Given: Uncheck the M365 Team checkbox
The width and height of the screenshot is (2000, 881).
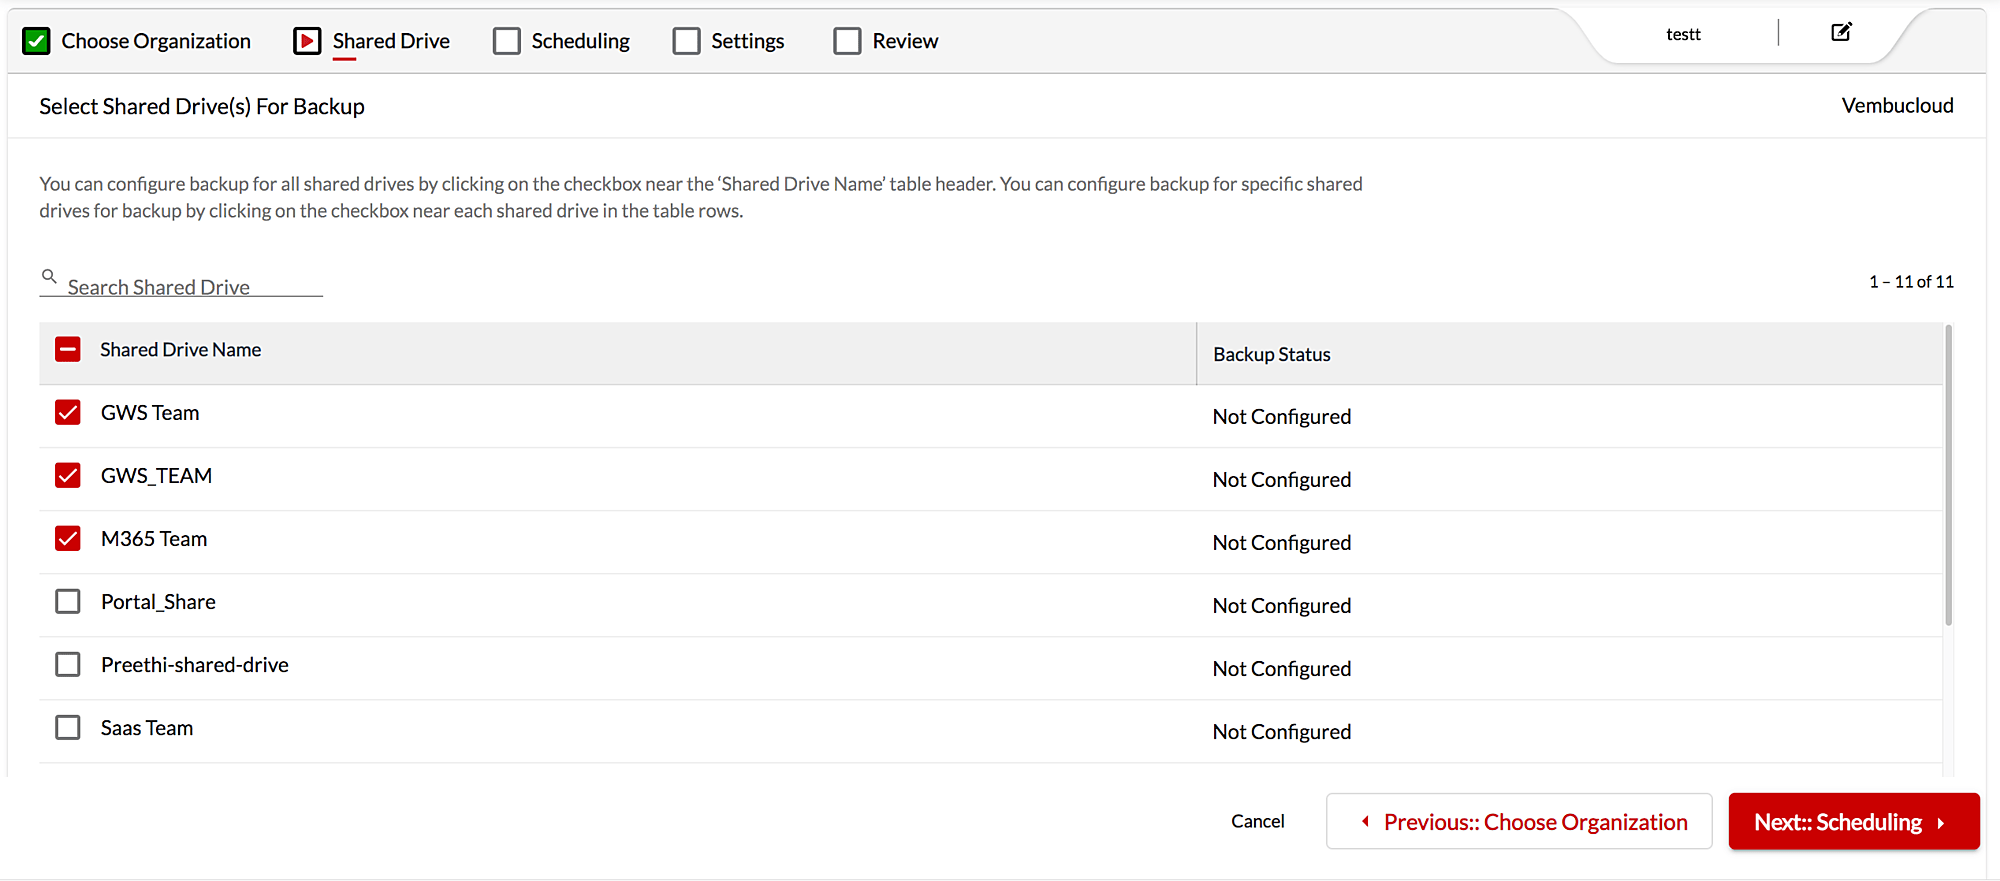Looking at the screenshot, I should [x=68, y=538].
